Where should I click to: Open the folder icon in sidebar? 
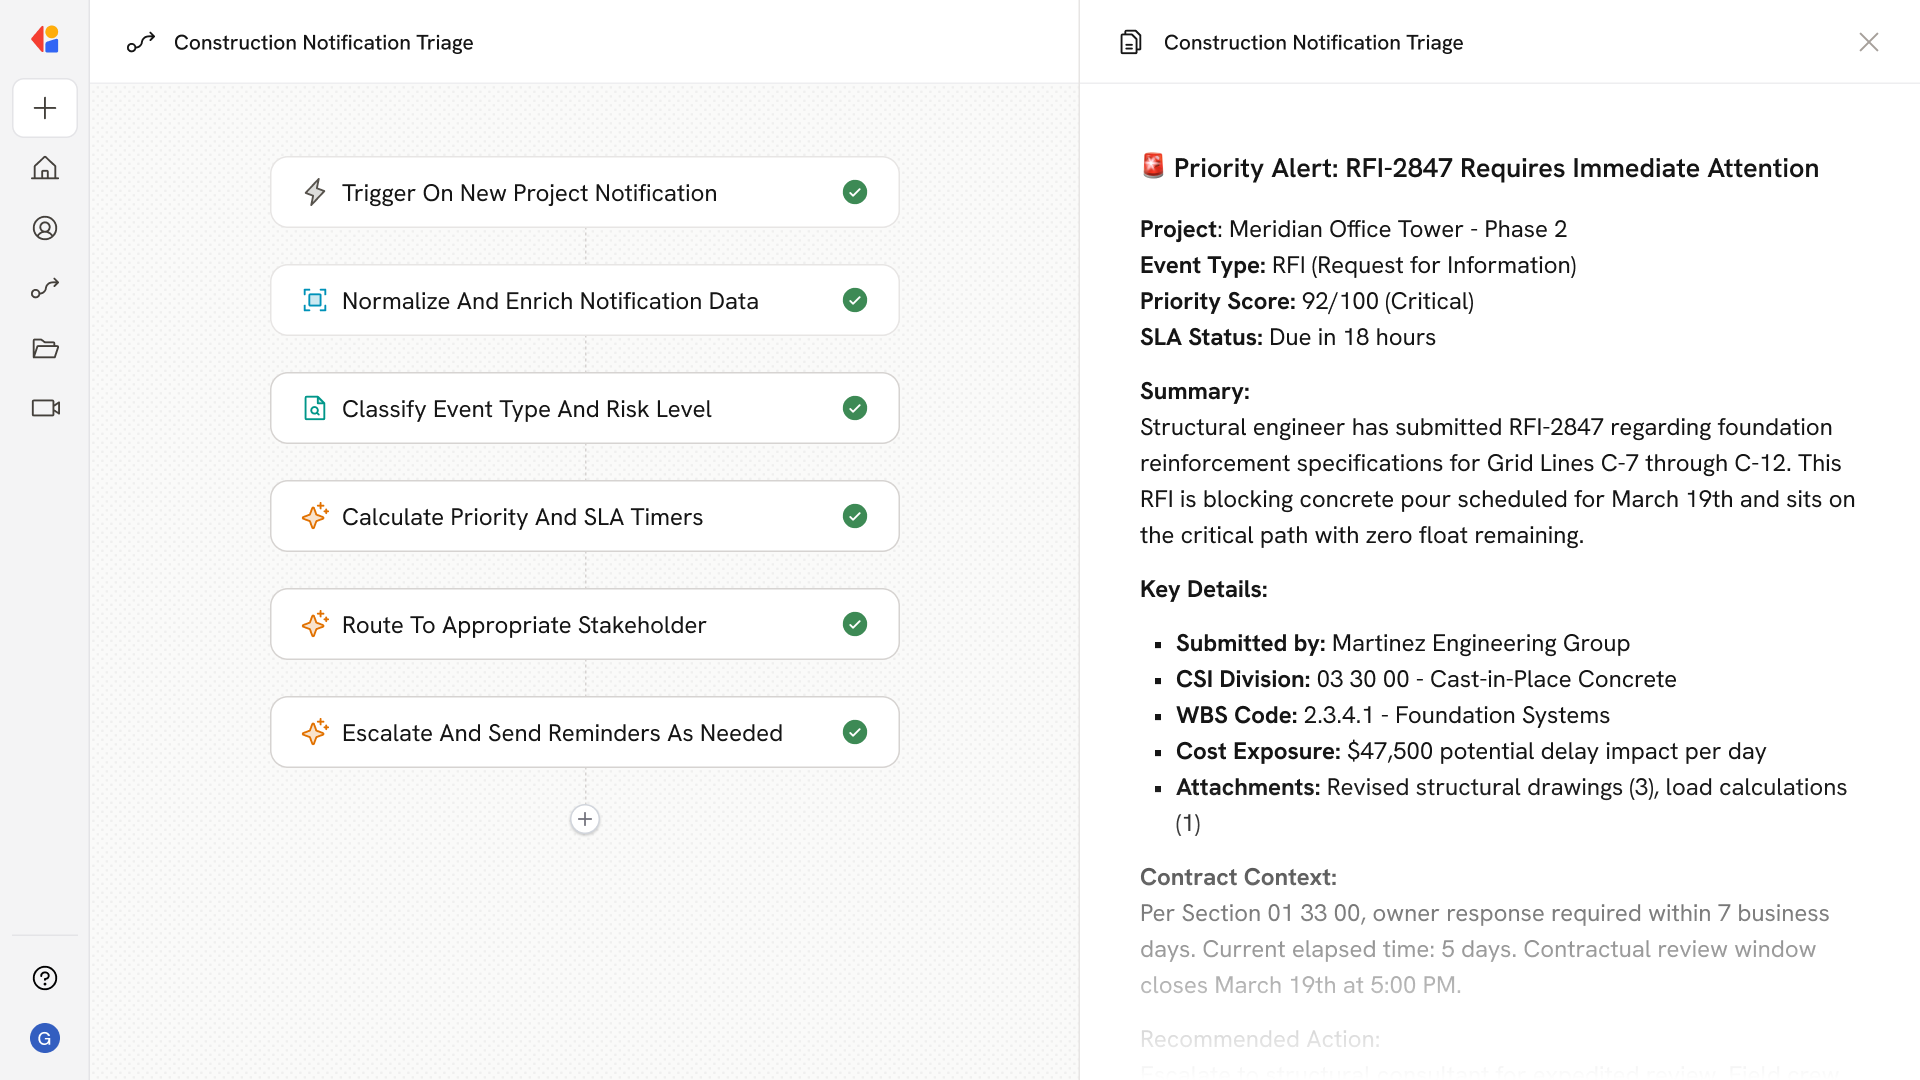(x=45, y=348)
